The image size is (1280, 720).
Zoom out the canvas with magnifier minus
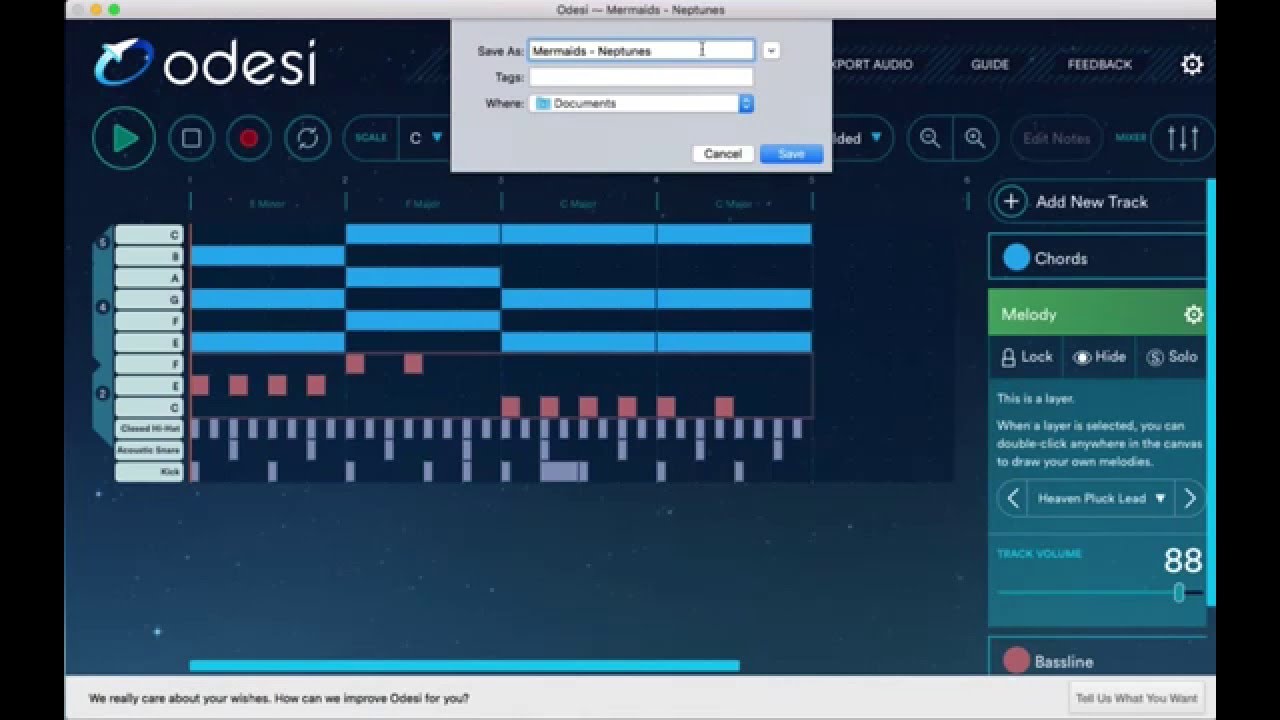click(930, 139)
